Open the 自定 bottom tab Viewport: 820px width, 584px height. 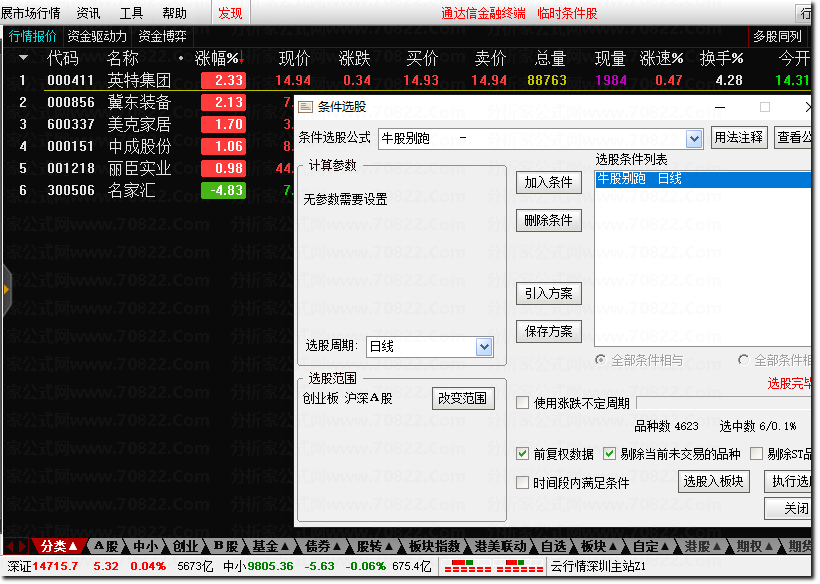[650, 546]
